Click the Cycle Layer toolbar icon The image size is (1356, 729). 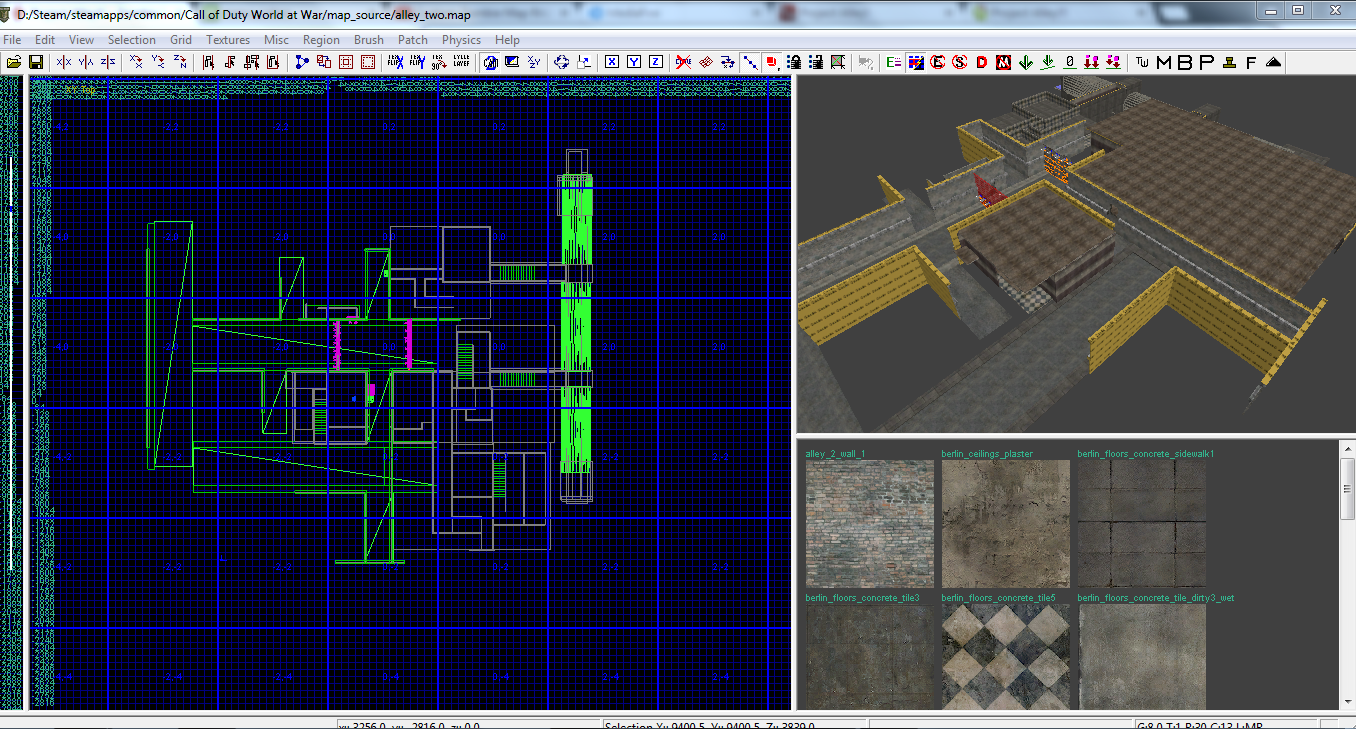click(460, 62)
